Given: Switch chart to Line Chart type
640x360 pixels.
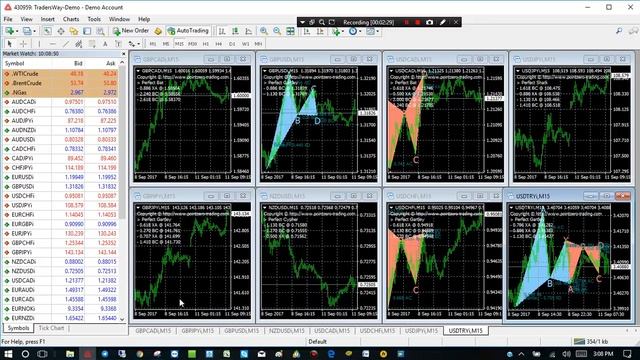Looking at the screenshot, I should [248, 31].
